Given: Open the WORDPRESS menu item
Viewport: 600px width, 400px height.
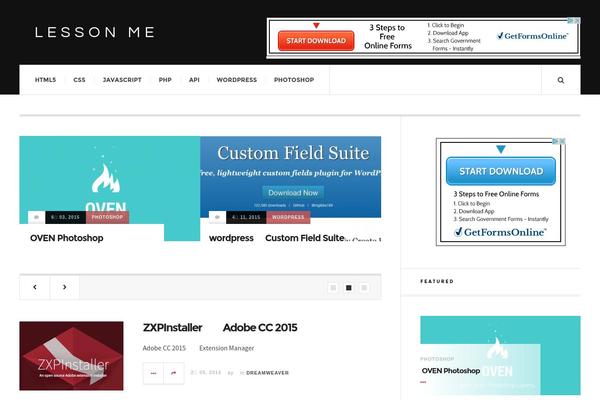Looking at the screenshot, I should (236, 80).
